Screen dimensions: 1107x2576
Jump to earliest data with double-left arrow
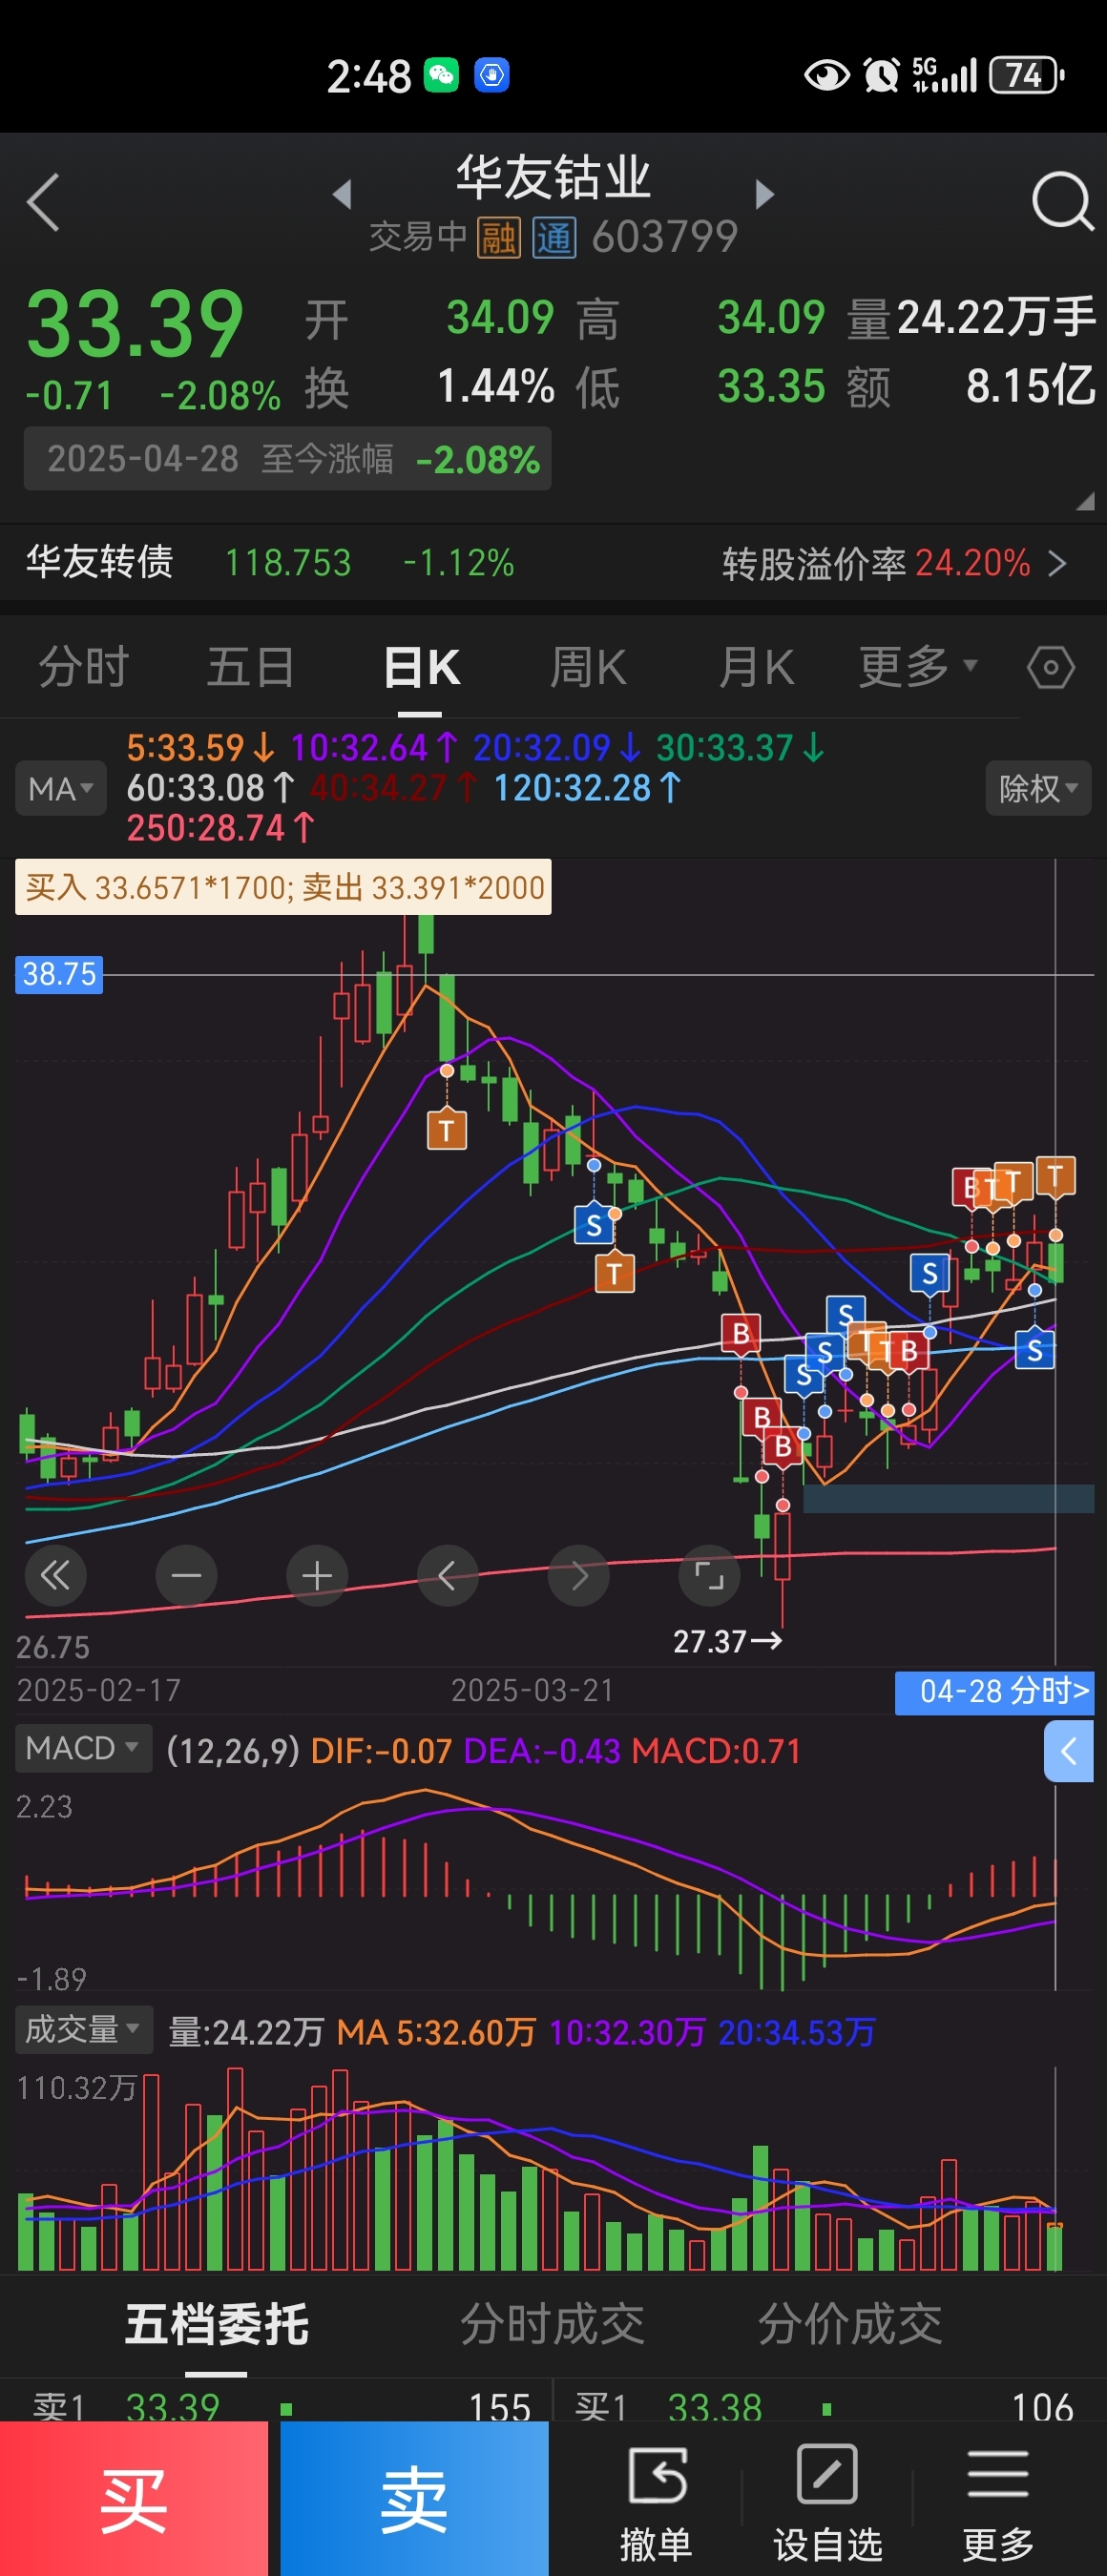point(55,1576)
